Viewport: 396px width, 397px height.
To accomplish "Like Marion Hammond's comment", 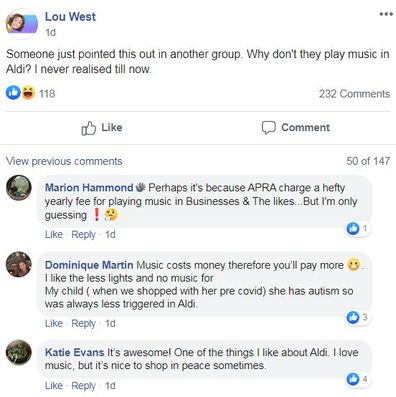I will click(x=54, y=235).
